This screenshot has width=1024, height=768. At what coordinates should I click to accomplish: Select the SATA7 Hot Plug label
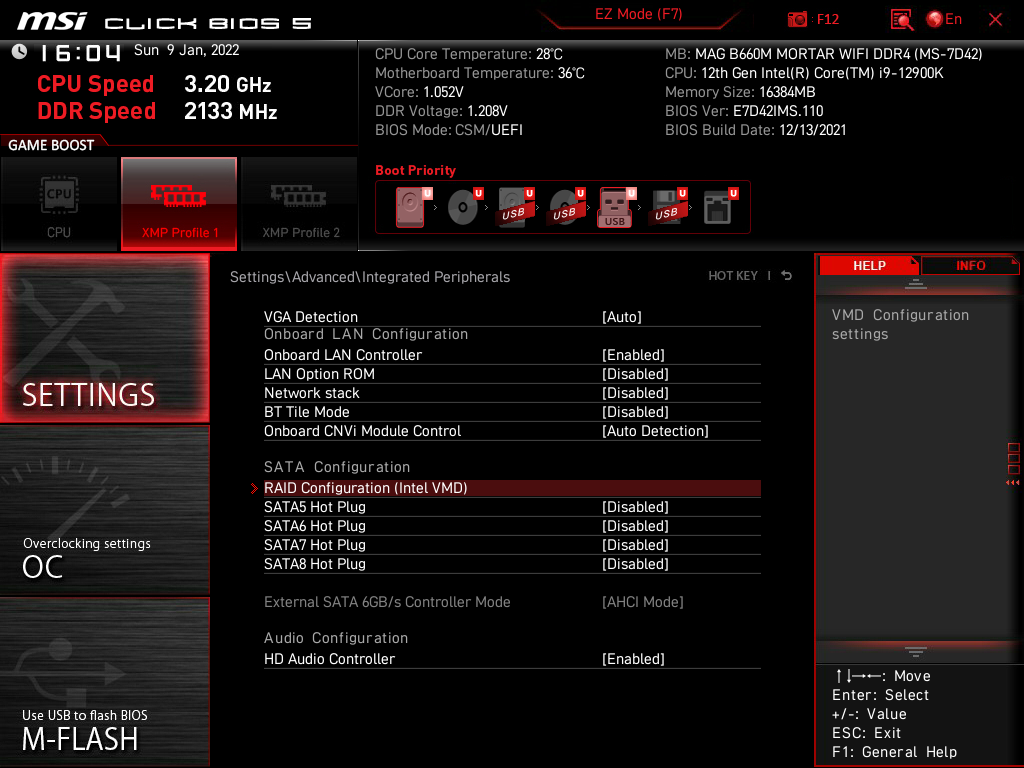pos(315,545)
